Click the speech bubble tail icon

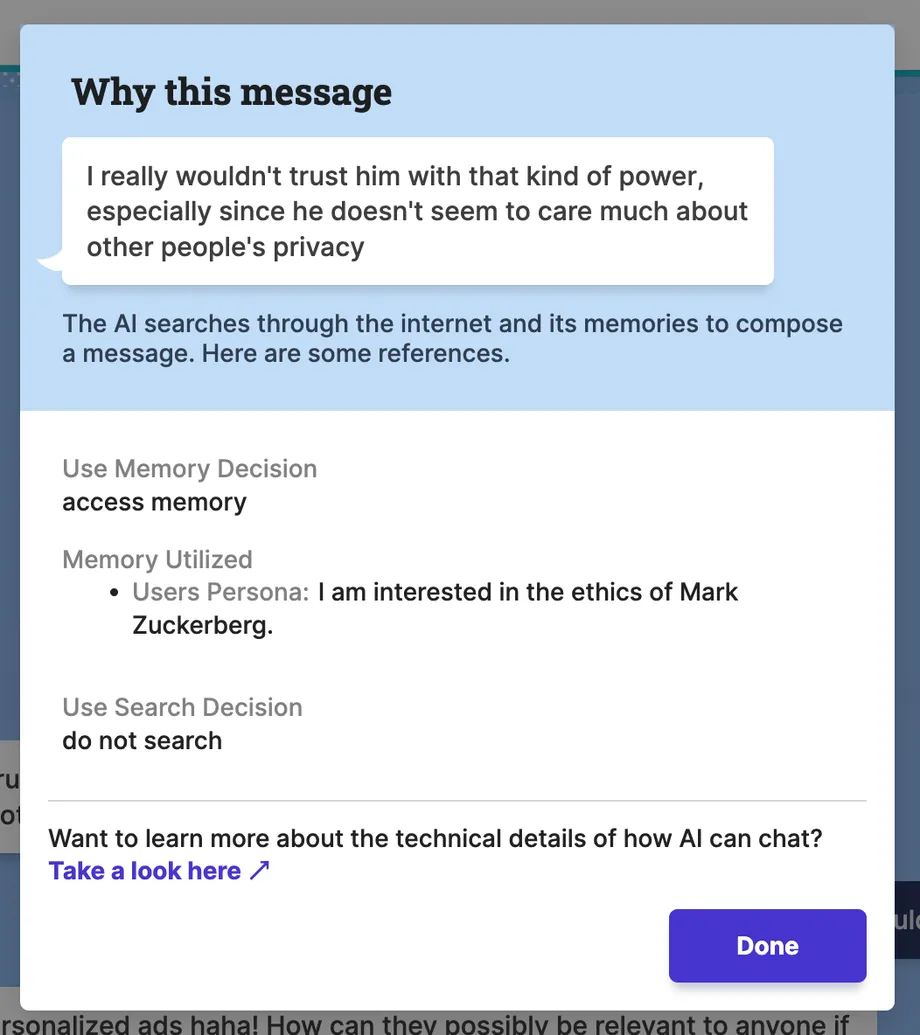pos(49,262)
